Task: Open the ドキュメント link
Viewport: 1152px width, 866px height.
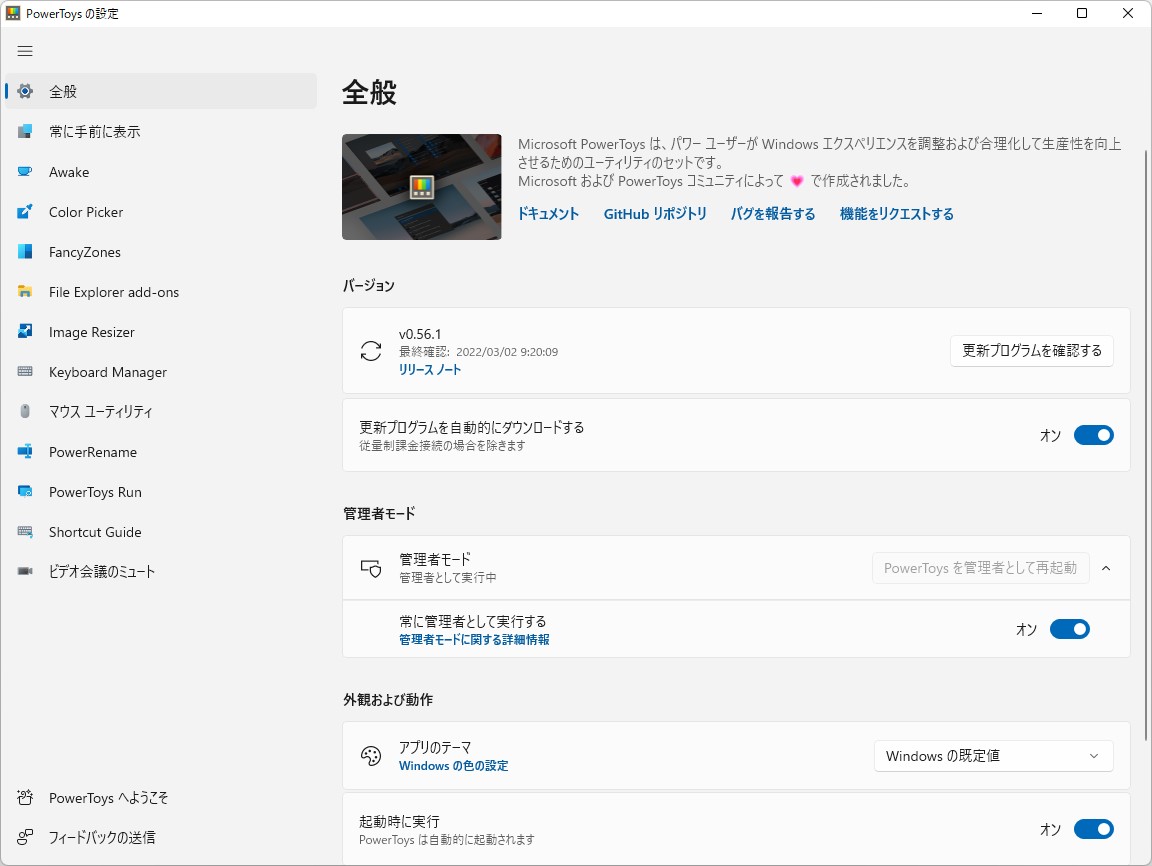Action: pyautogui.click(x=548, y=214)
